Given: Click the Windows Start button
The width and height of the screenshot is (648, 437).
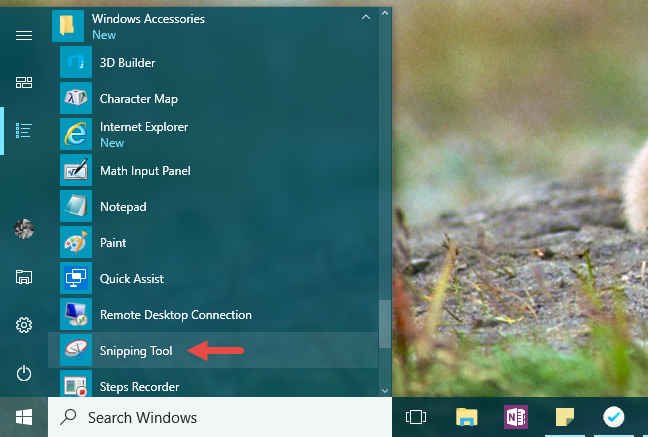Looking at the screenshot, I should [x=24, y=417].
